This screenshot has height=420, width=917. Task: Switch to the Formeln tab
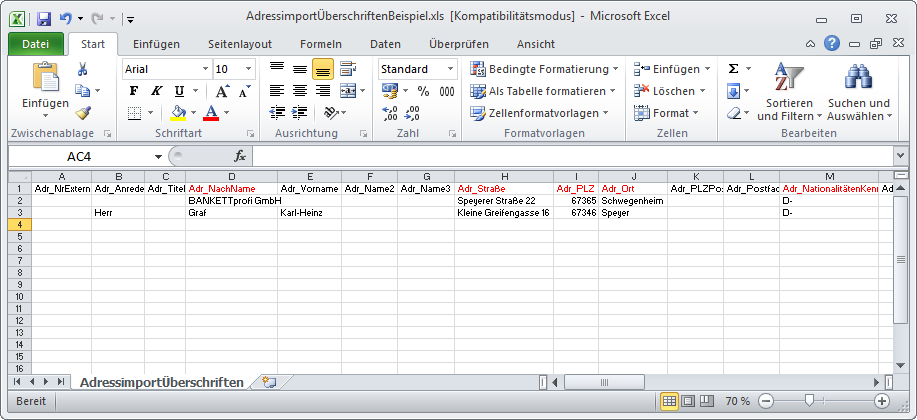click(x=320, y=44)
